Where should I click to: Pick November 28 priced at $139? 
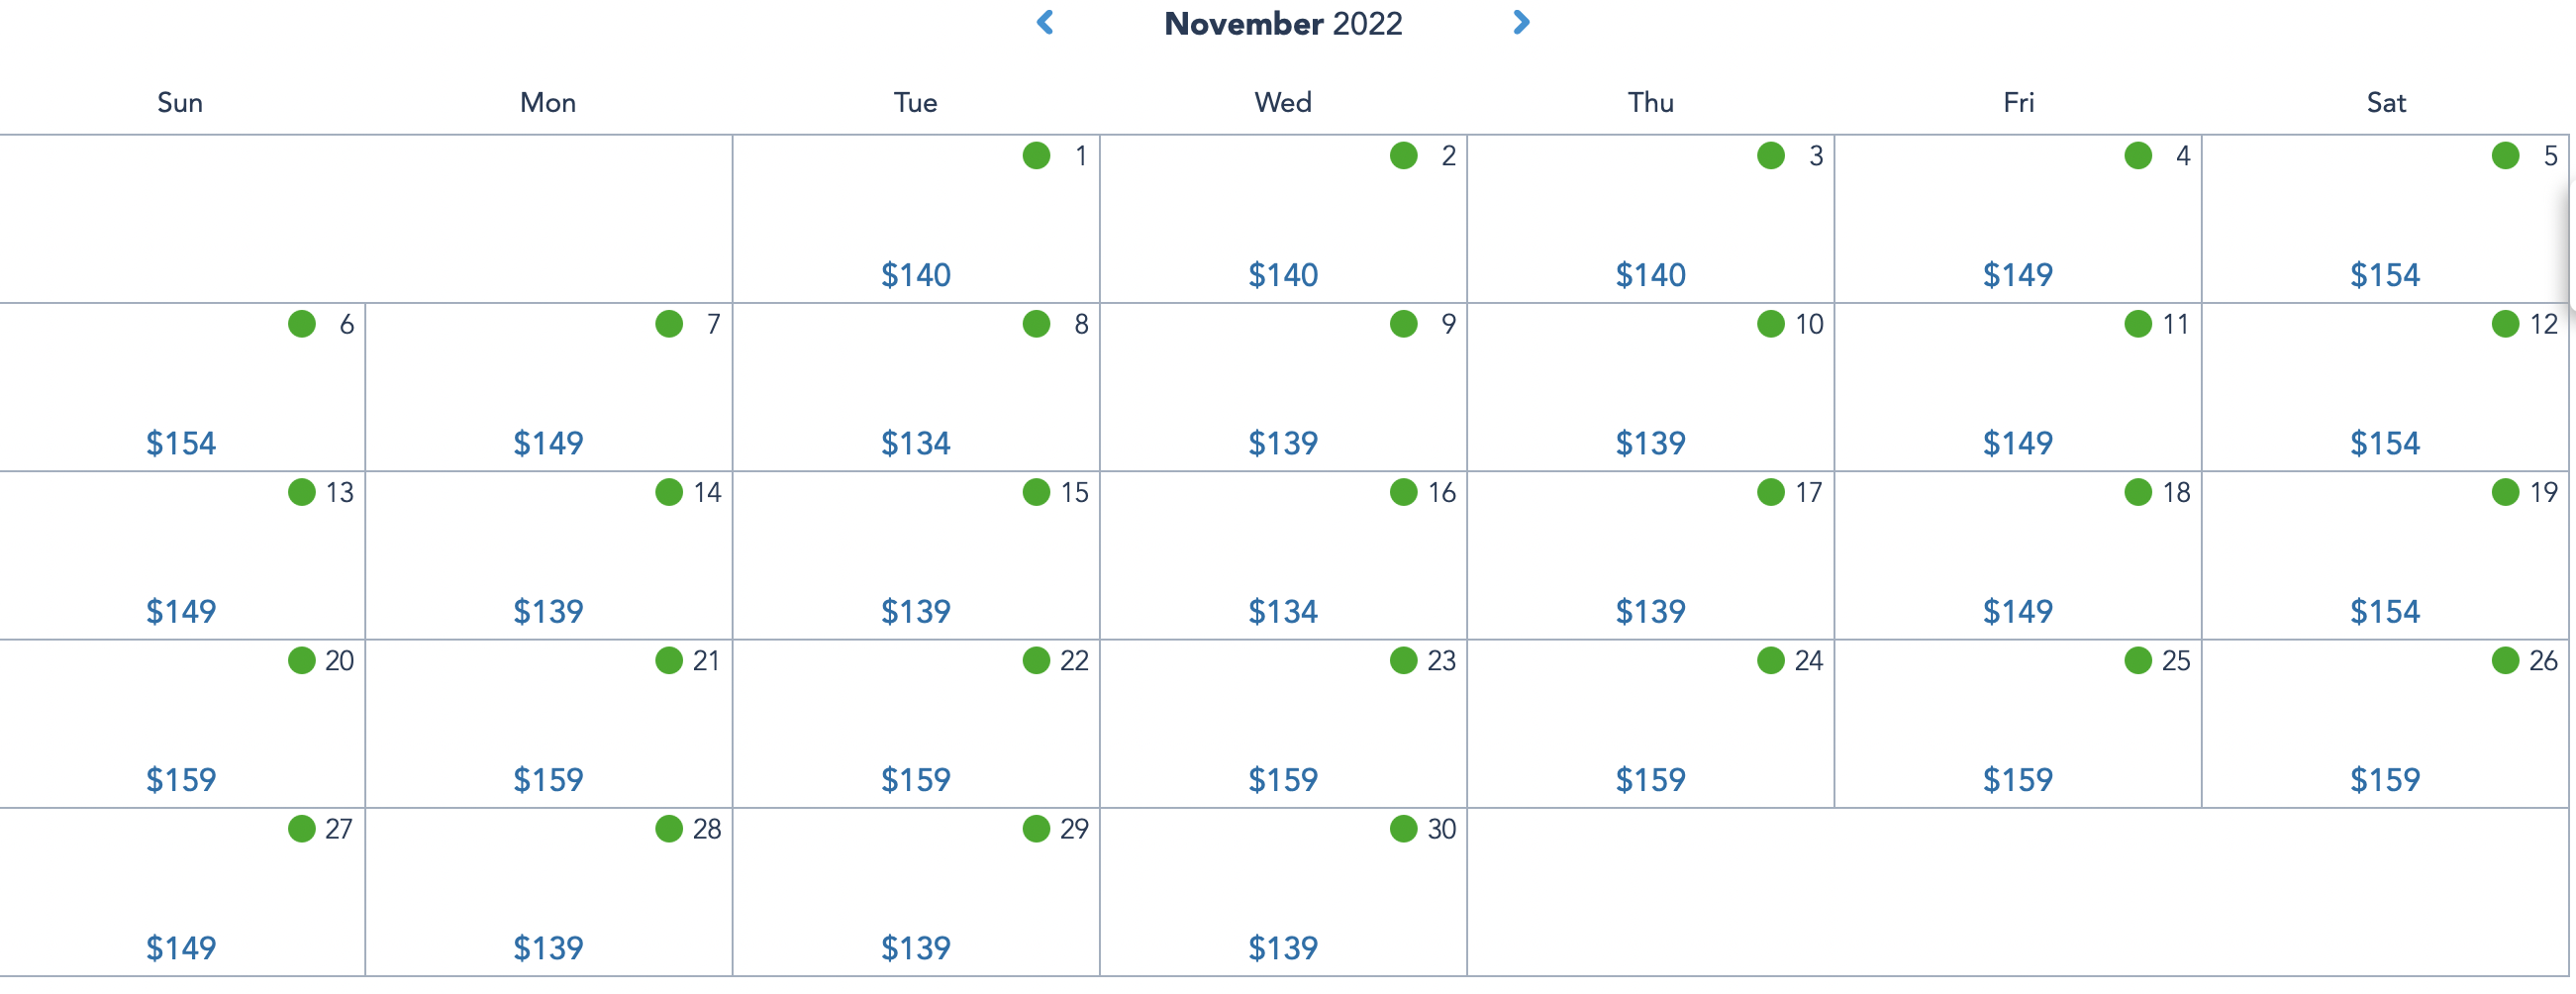click(548, 947)
